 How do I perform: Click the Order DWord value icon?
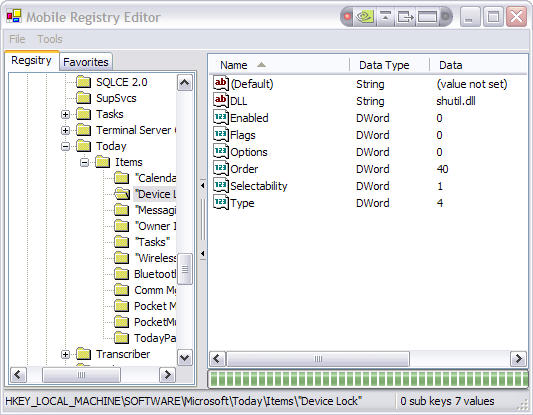click(221, 168)
